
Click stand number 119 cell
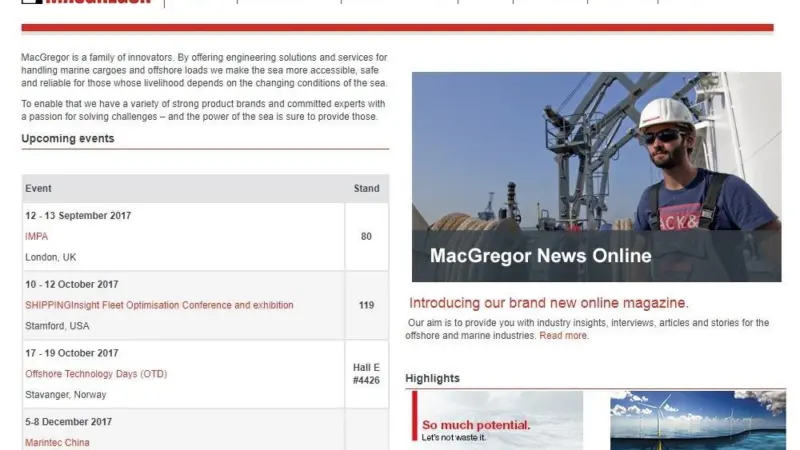[366, 305]
